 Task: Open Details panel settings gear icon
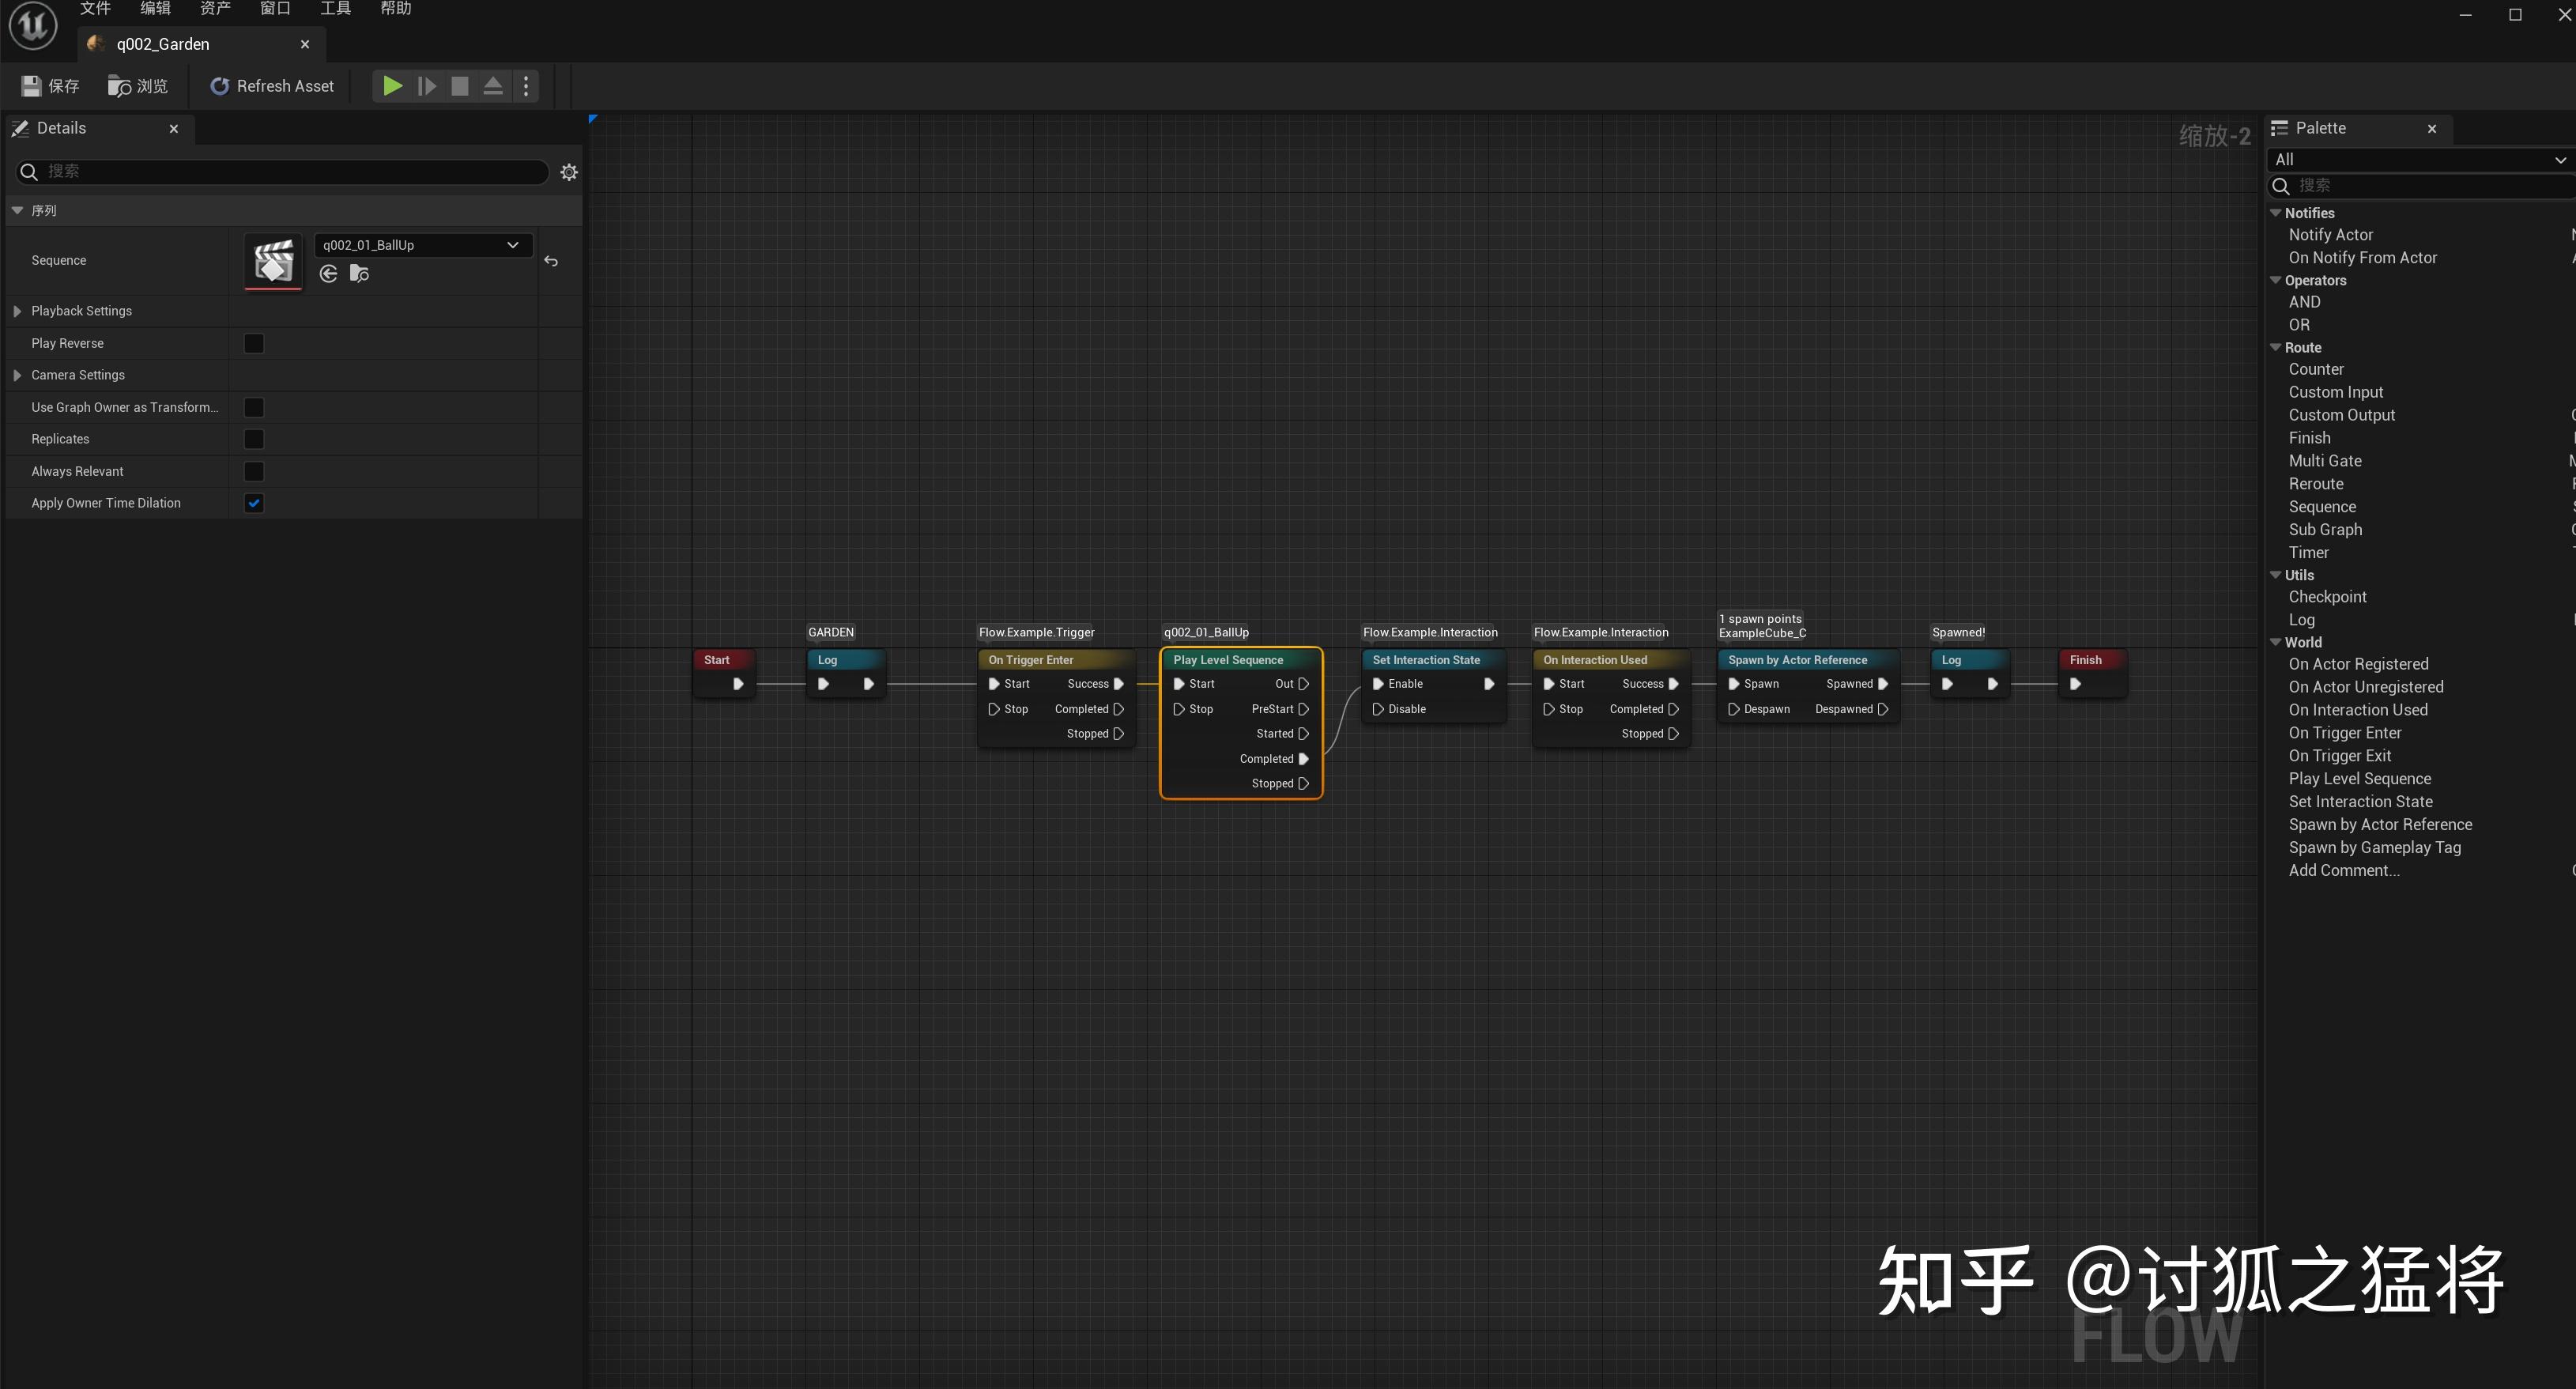tap(569, 171)
